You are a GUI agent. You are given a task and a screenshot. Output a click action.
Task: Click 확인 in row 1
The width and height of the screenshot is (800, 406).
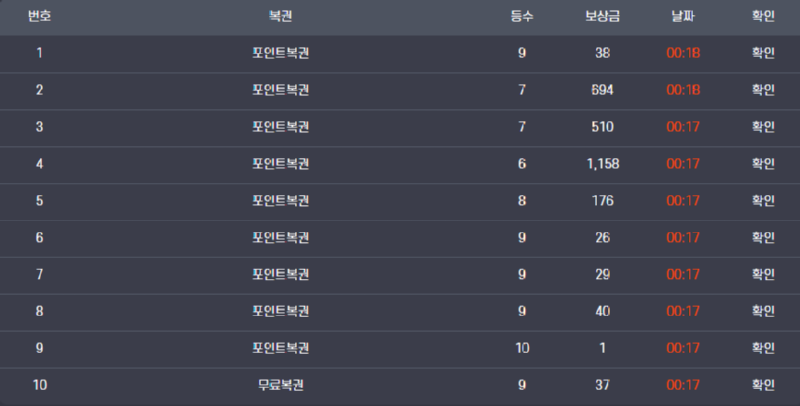pyautogui.click(x=763, y=53)
